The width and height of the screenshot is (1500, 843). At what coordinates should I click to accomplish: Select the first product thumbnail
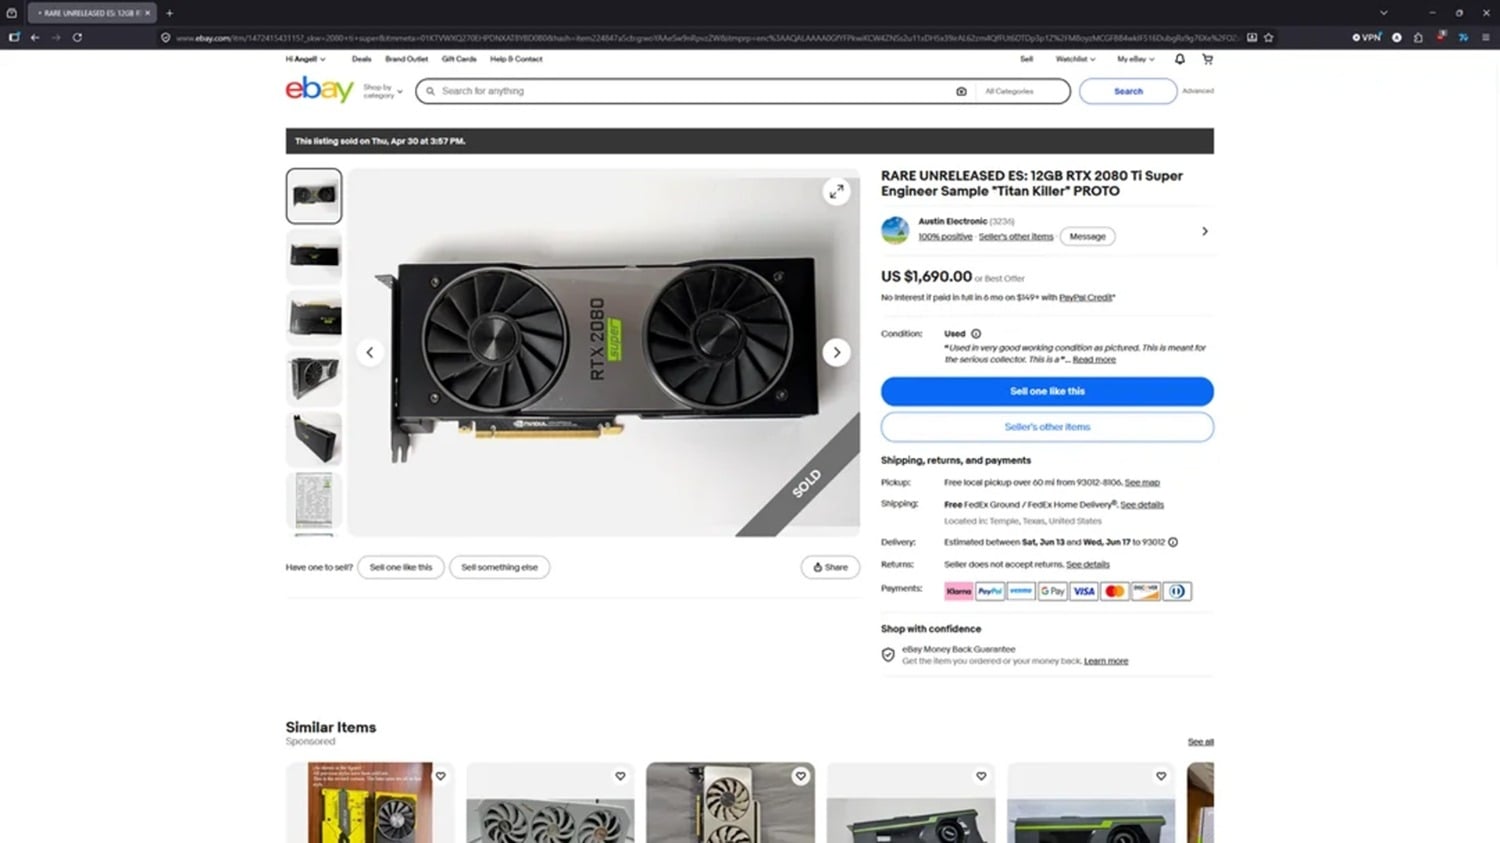click(314, 196)
